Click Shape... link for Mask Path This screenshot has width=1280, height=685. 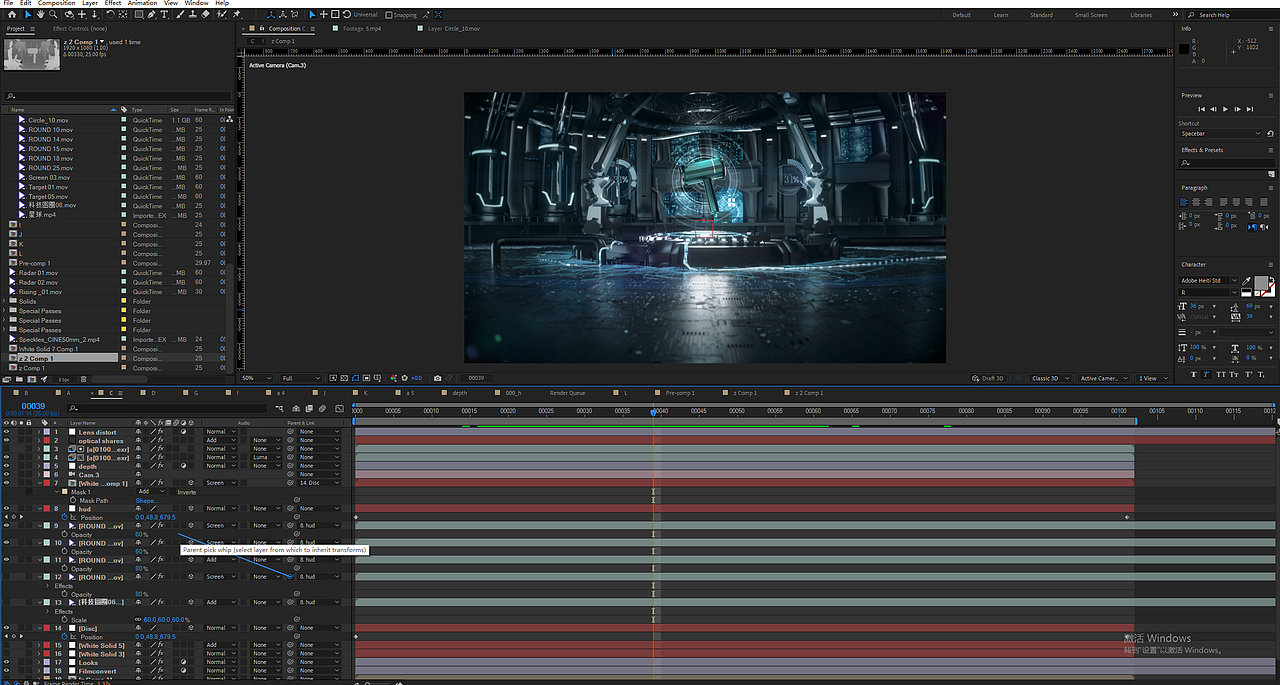147,501
